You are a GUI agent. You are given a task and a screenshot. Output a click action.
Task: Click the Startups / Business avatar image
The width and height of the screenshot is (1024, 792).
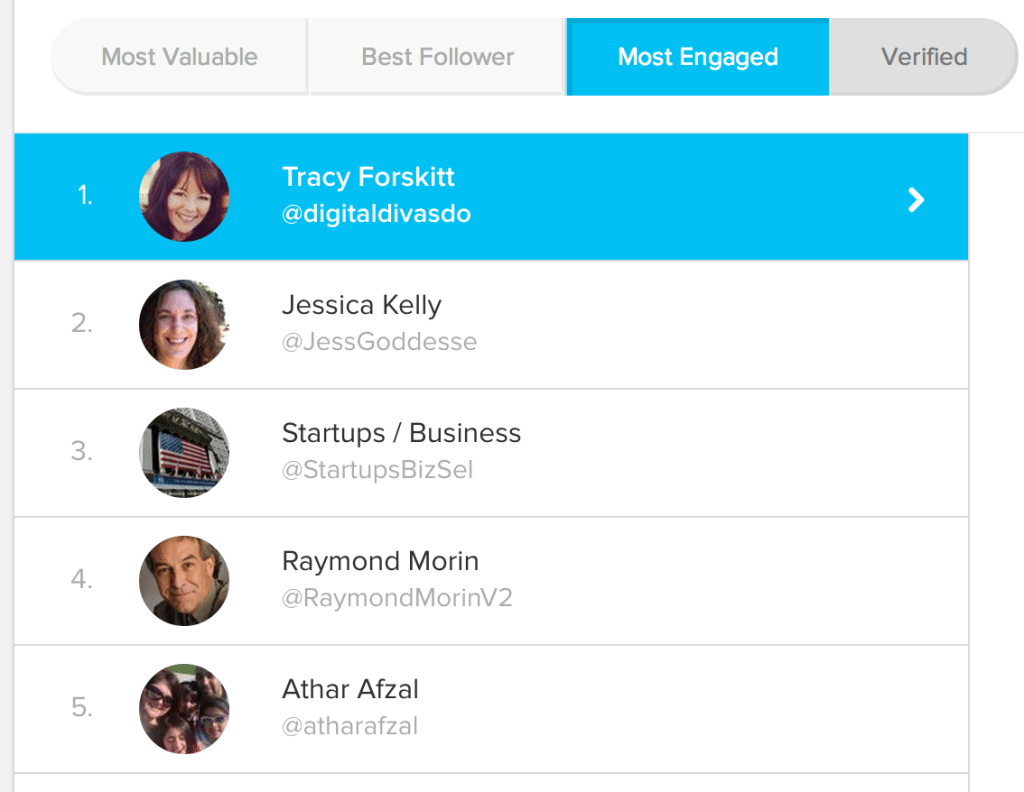[x=184, y=452]
